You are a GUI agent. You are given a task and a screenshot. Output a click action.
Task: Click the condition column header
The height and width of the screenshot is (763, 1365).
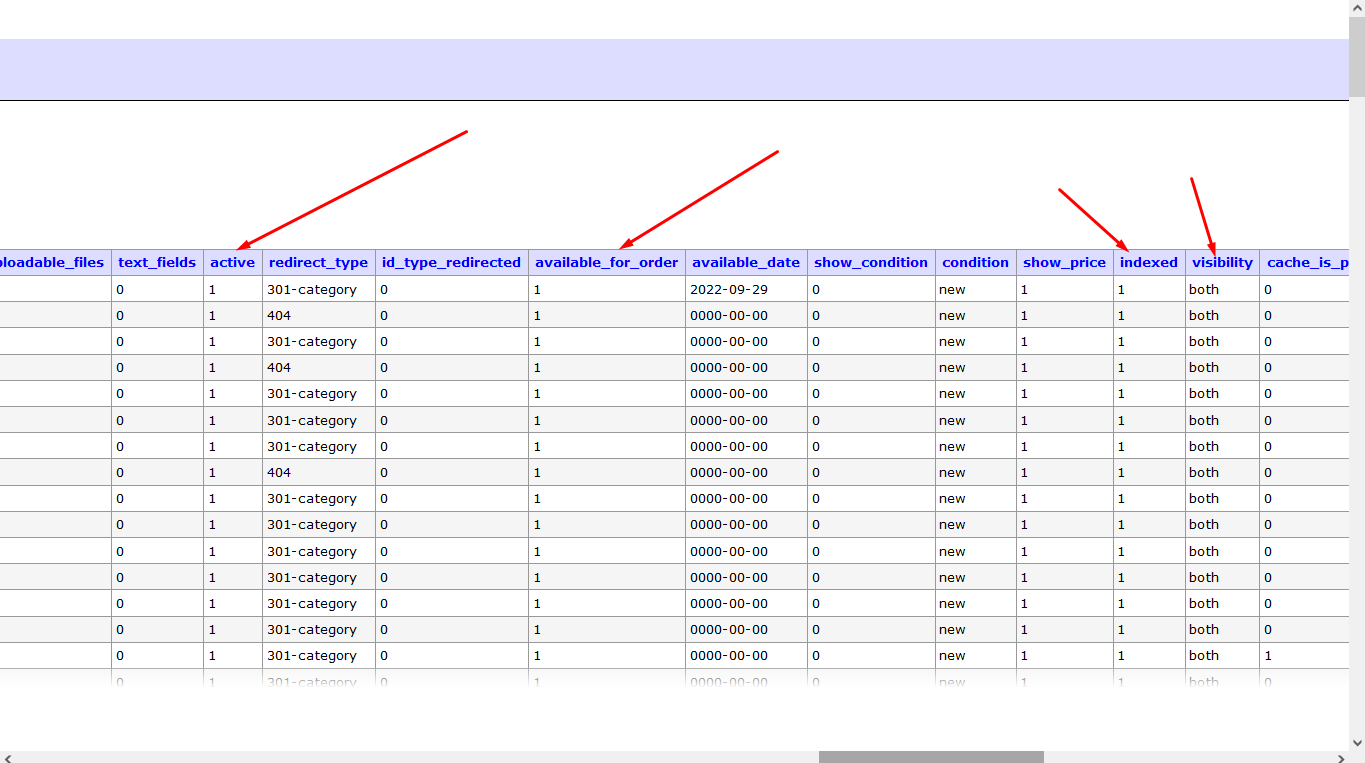[975, 262]
